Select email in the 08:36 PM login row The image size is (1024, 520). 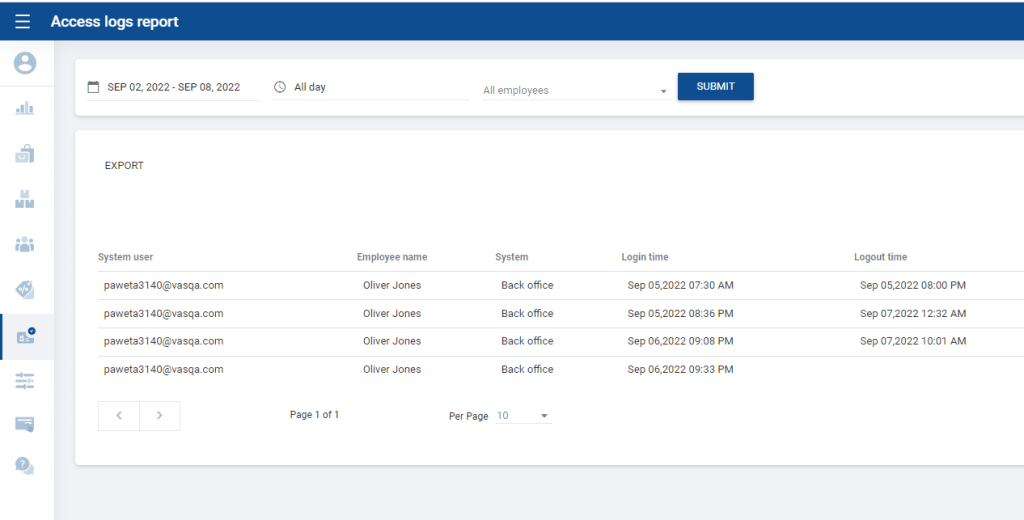point(163,314)
